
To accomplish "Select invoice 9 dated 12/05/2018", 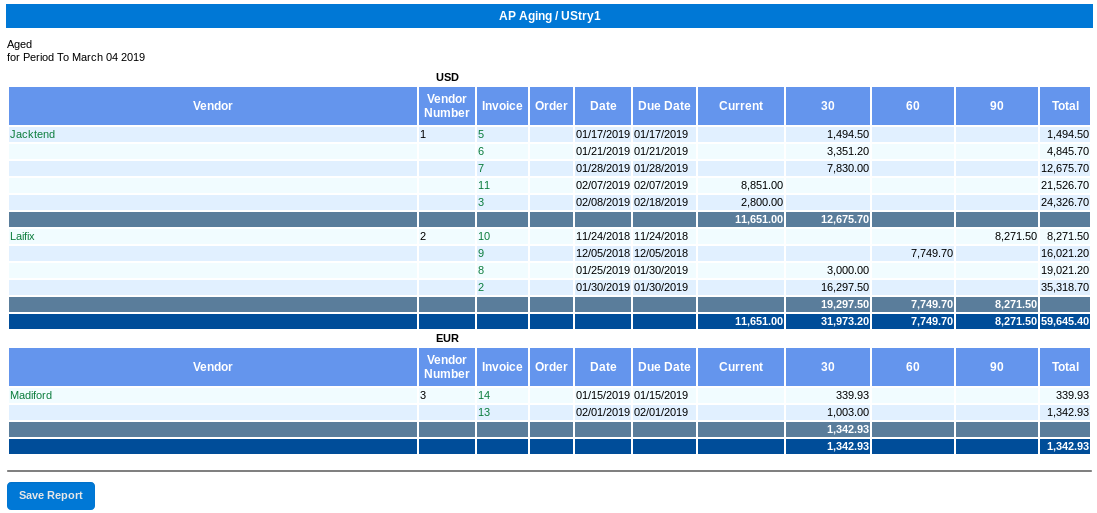I will pyautogui.click(x=481, y=254).
